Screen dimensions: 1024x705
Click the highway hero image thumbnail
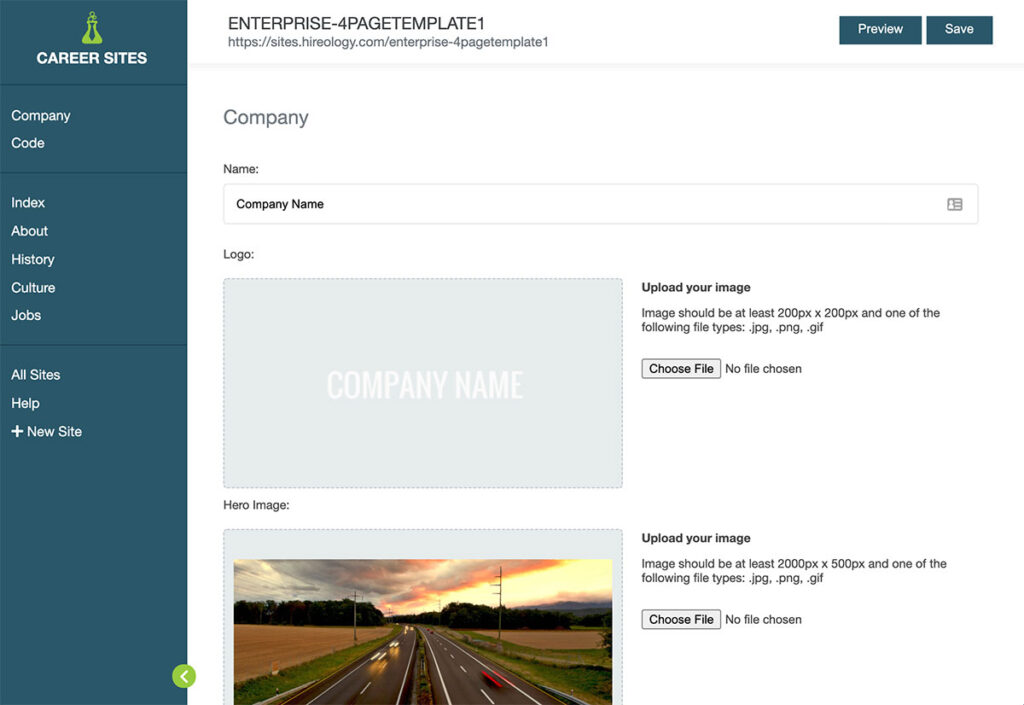point(423,632)
